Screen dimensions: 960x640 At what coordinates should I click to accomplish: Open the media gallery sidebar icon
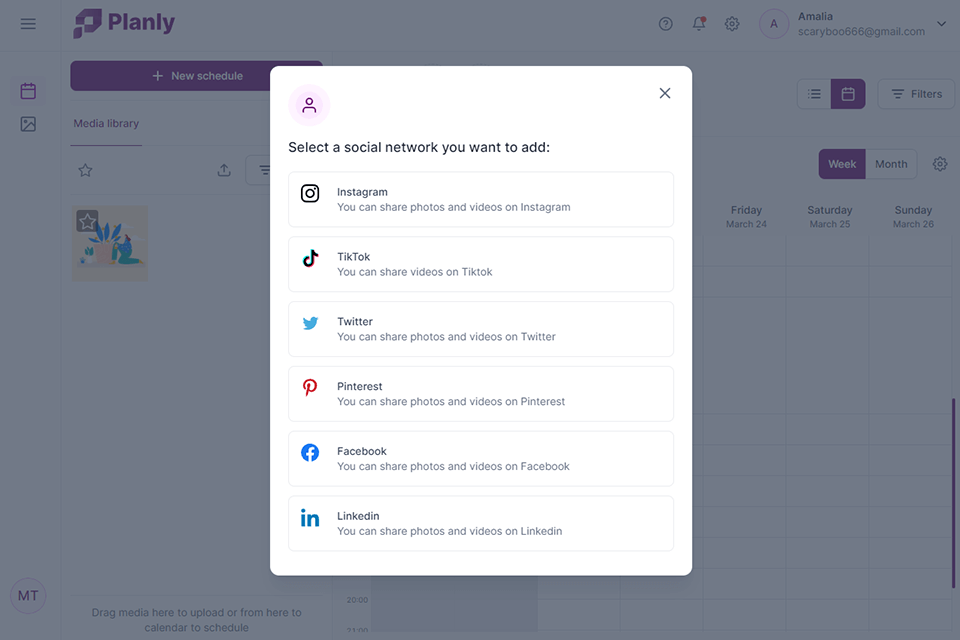28,124
